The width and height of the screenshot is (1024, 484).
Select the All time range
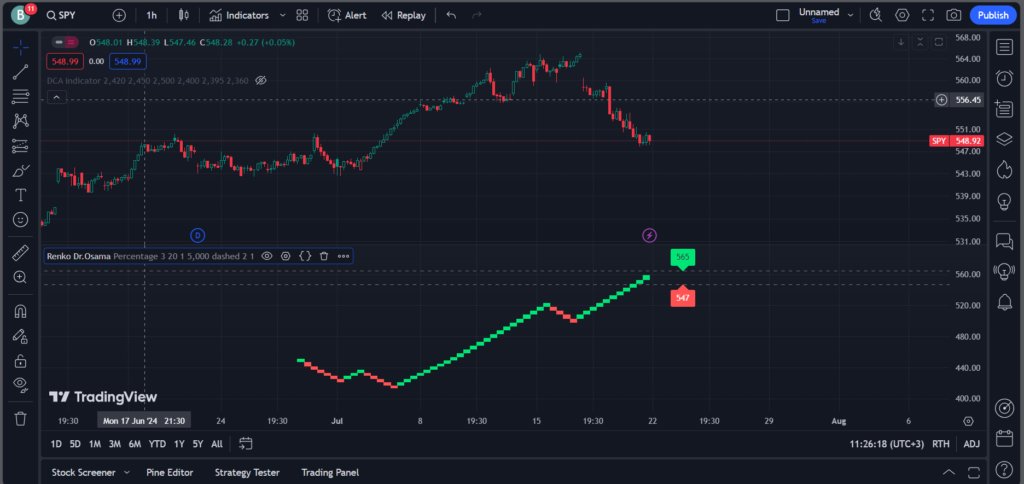(x=217, y=444)
